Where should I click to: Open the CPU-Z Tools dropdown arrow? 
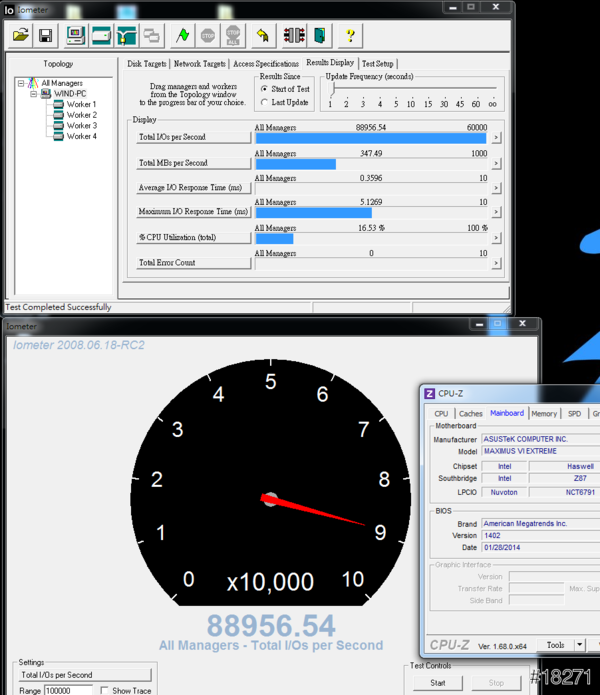coord(579,645)
